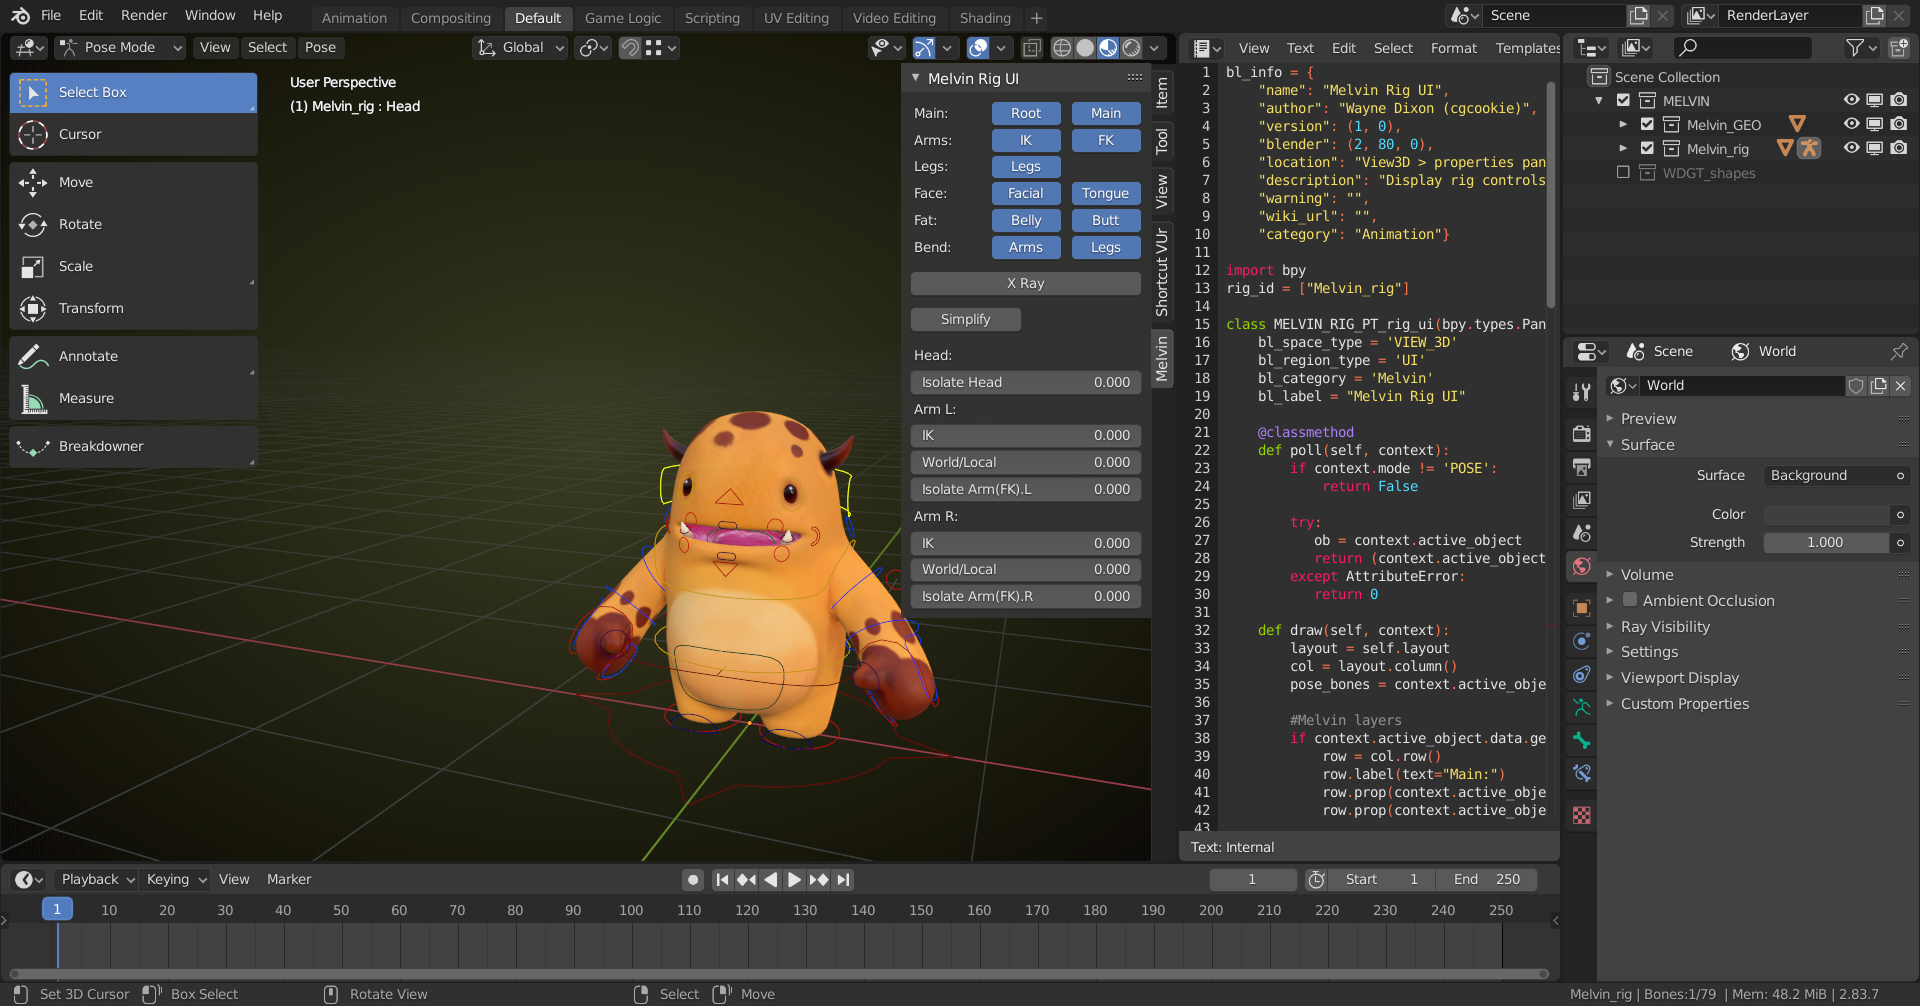Image resolution: width=1920 pixels, height=1006 pixels.
Task: Expand the Volume panel
Action: pos(1646,574)
